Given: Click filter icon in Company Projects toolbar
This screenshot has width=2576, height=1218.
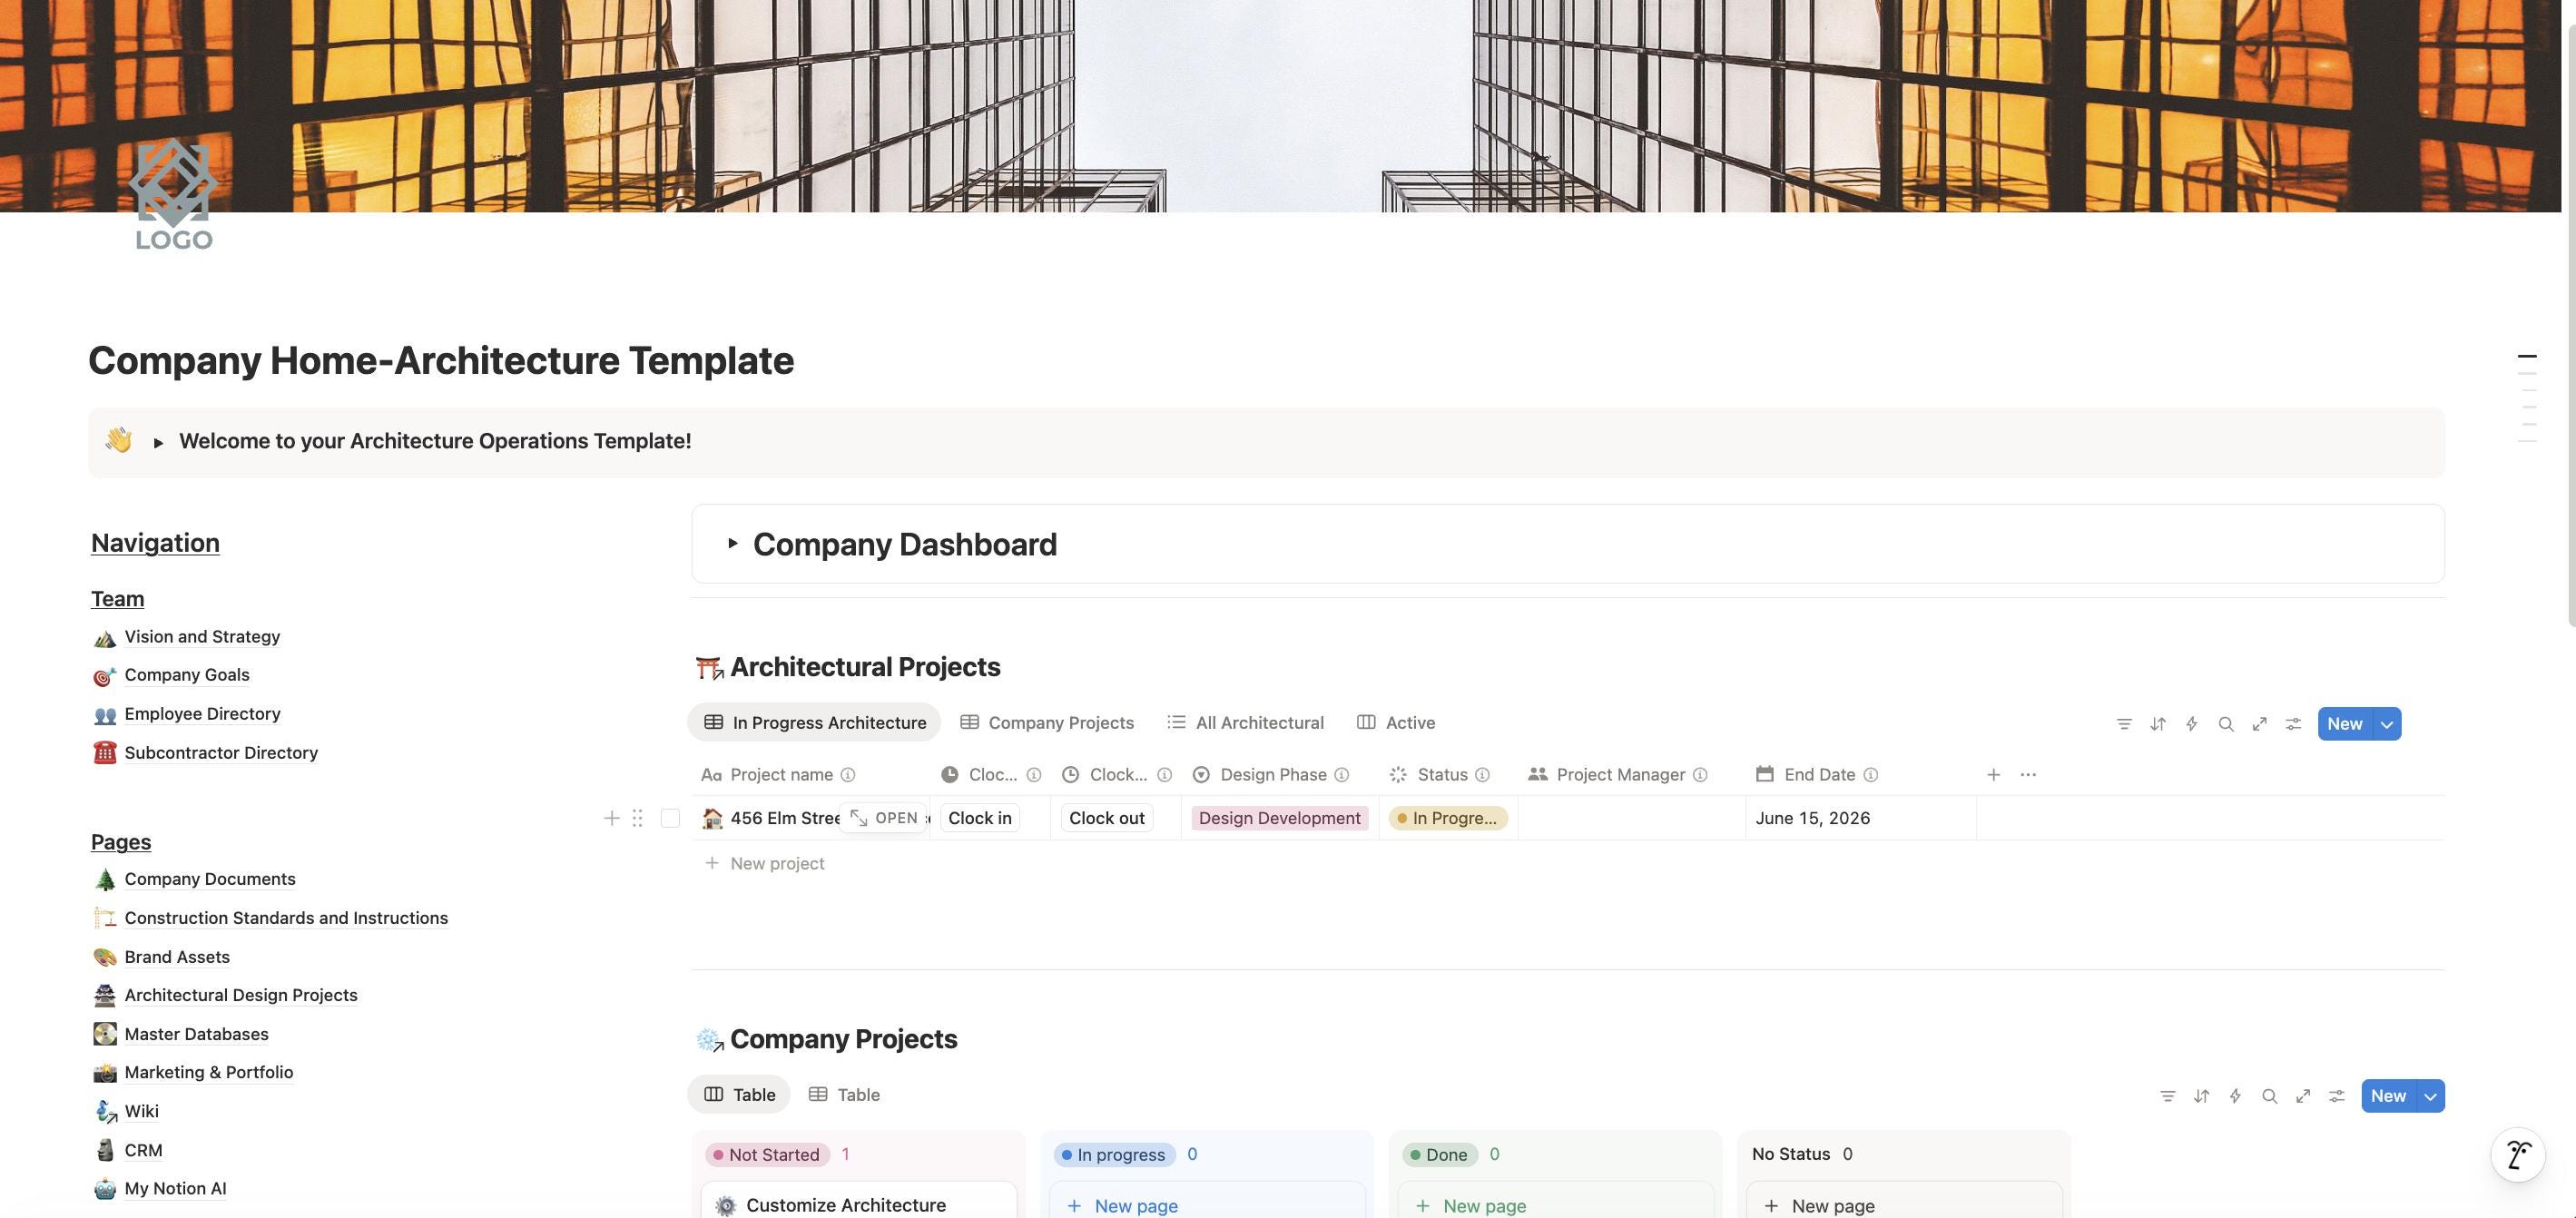Looking at the screenshot, I should point(2167,1096).
